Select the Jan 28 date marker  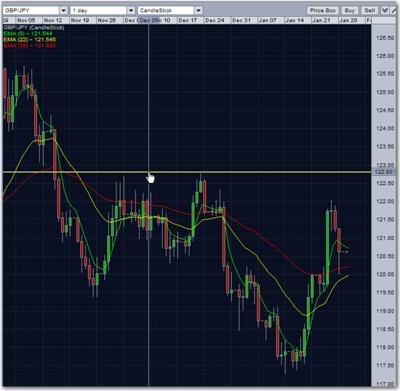[x=348, y=20]
